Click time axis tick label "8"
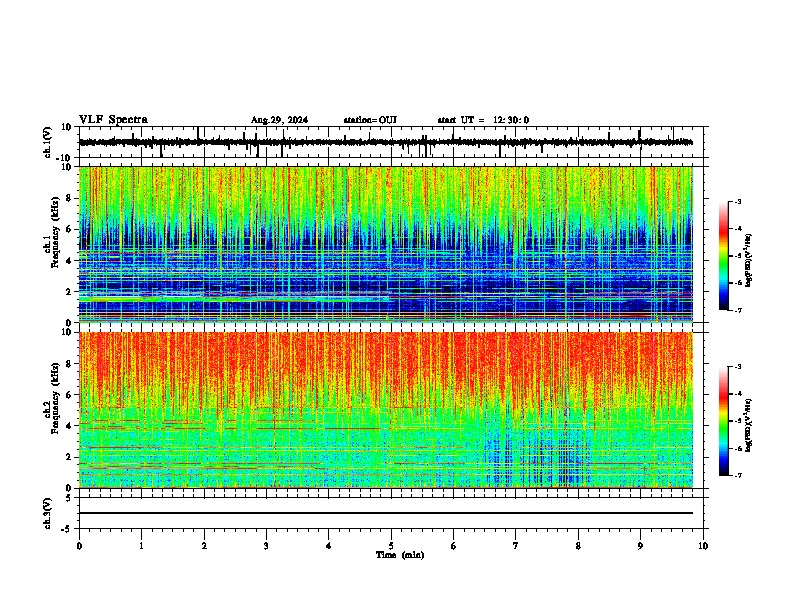The width and height of the screenshot is (792, 612). (578, 546)
